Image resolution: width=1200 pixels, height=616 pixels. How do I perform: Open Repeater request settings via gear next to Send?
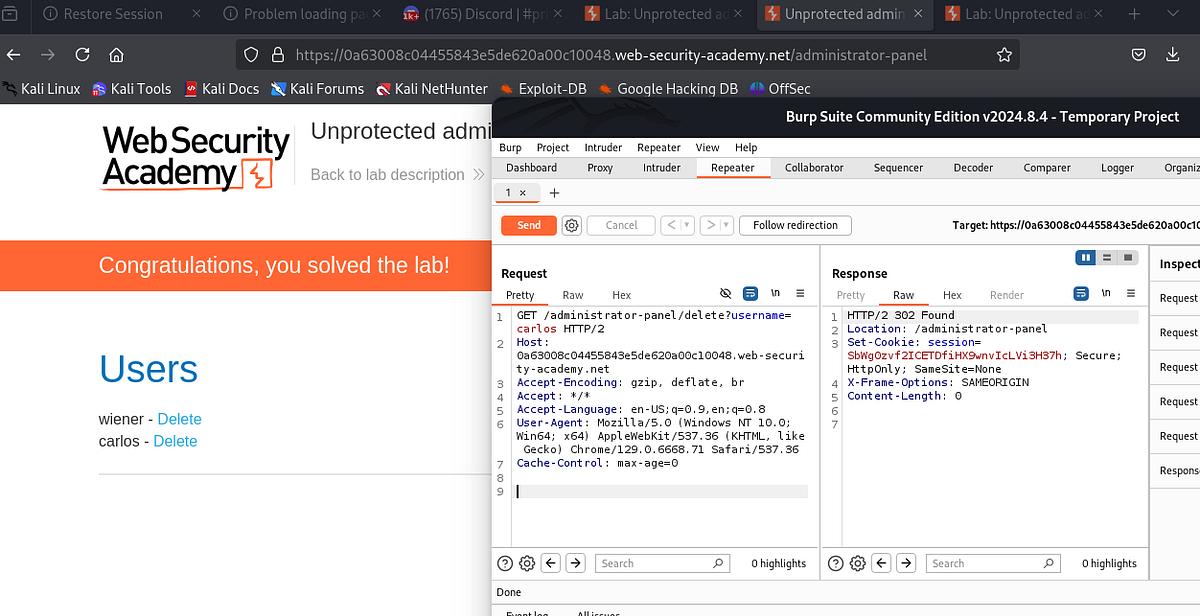click(571, 225)
